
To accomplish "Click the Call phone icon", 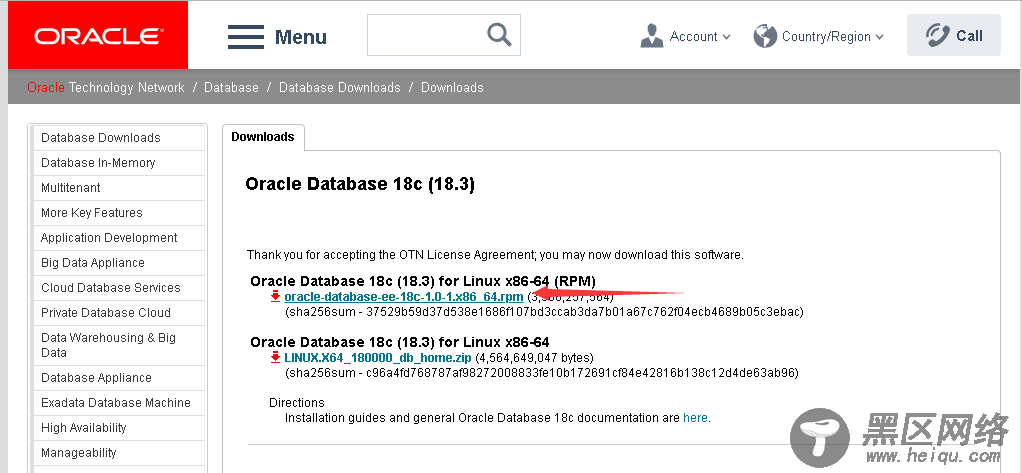I will (937, 35).
